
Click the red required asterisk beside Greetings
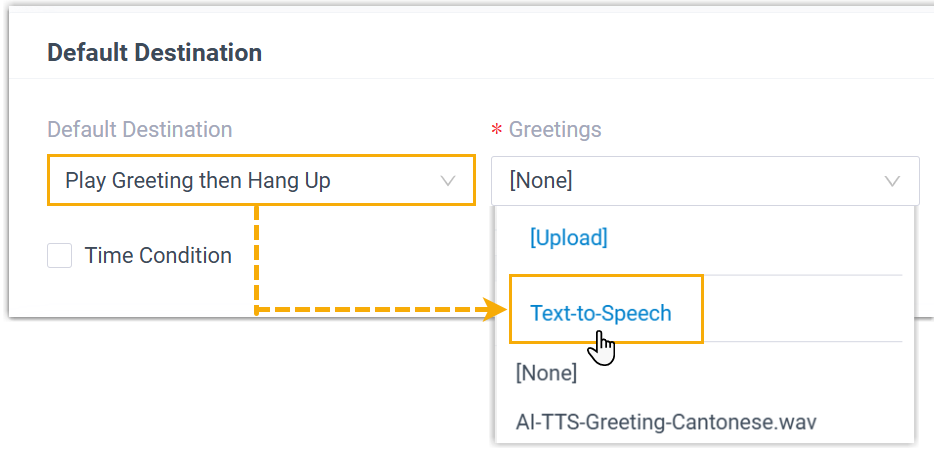point(496,132)
